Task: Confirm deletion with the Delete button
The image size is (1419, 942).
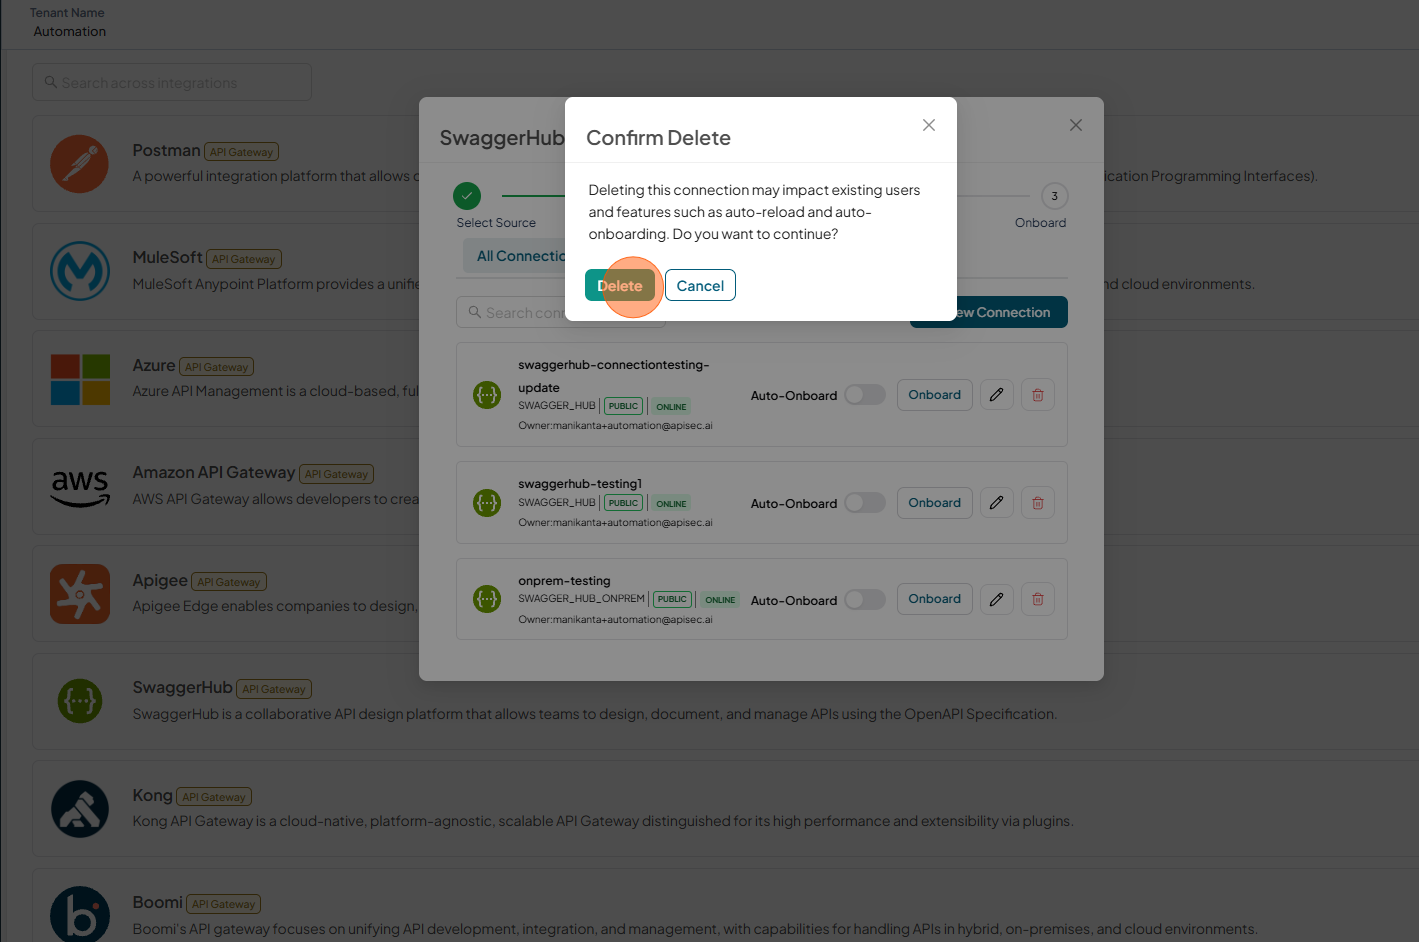Action: [620, 285]
